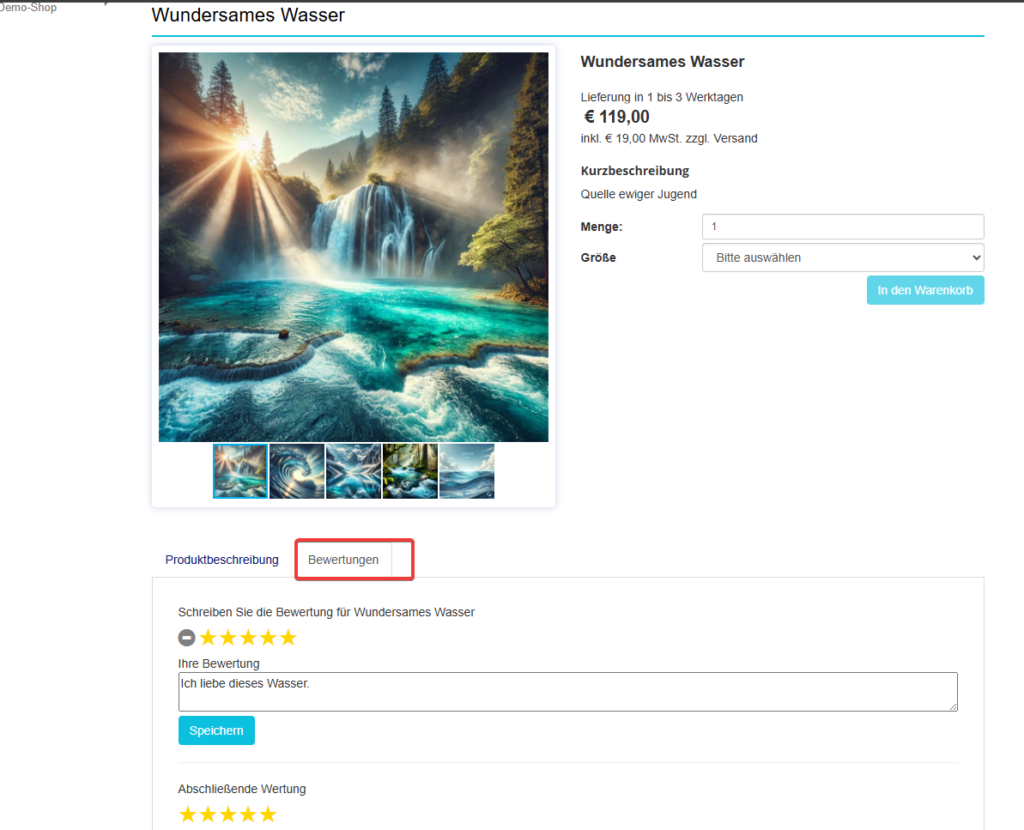Click inside the 'Ihre Bewertung' text box

coord(567,691)
